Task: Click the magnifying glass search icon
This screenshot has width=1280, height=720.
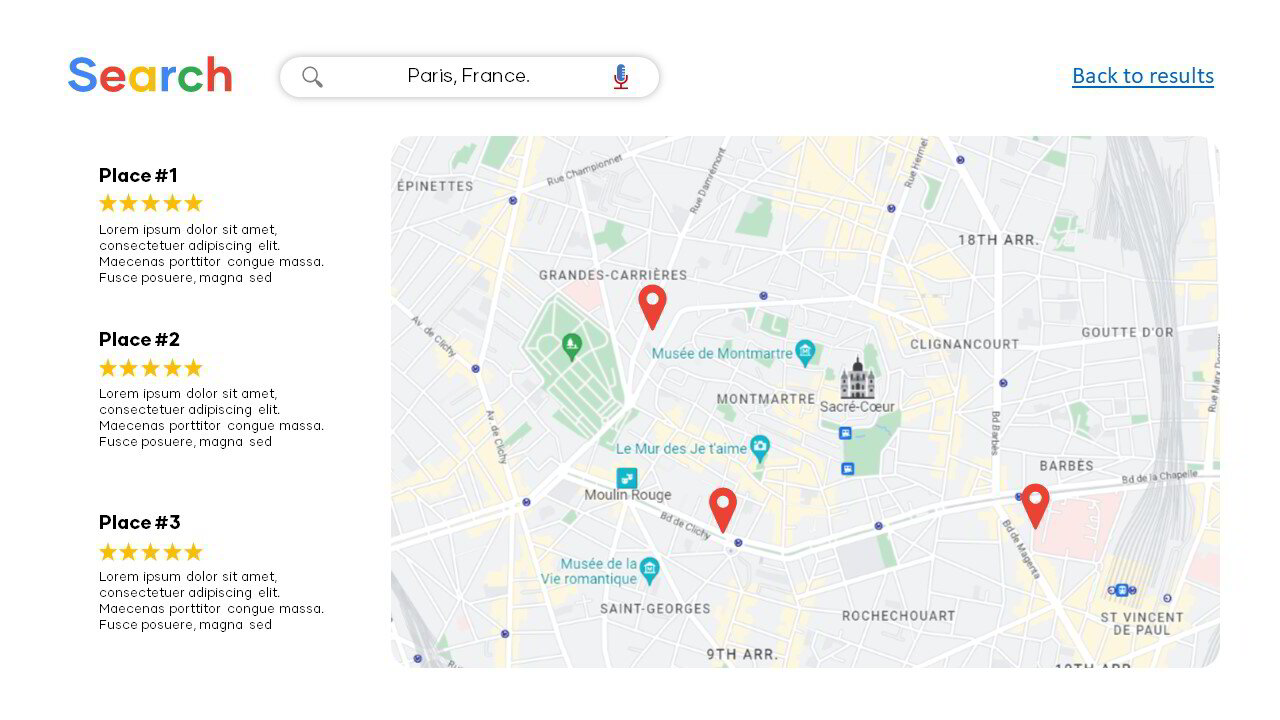Action: pyautogui.click(x=313, y=77)
